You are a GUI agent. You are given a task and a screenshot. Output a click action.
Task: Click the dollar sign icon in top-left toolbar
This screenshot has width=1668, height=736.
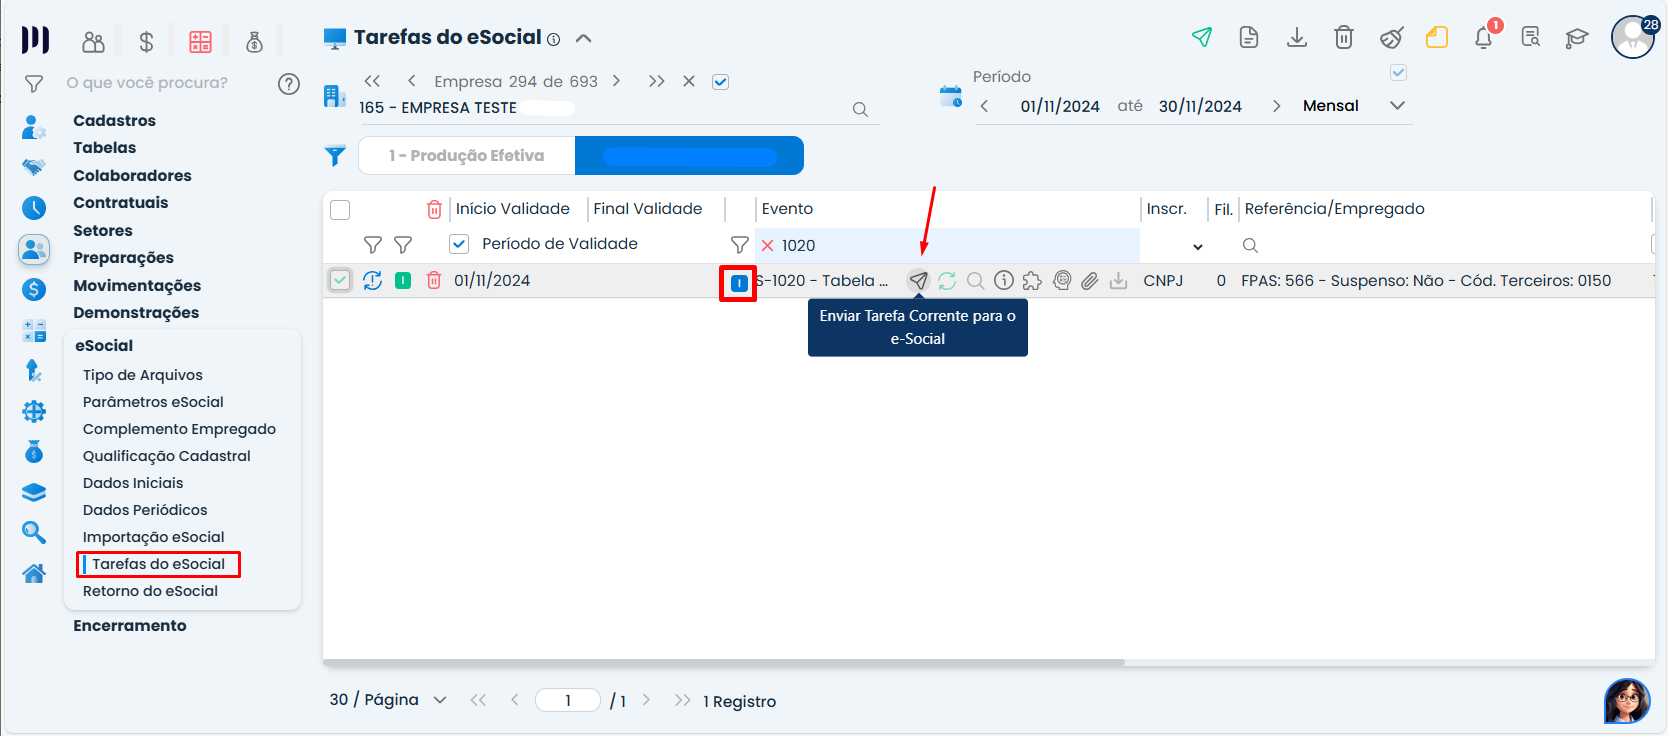click(x=146, y=41)
